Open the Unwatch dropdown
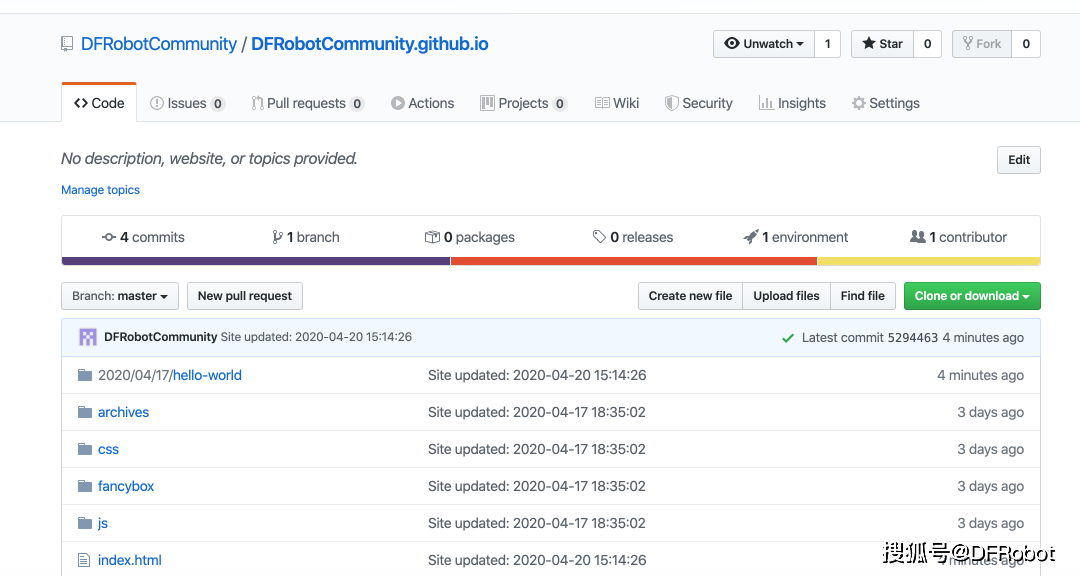Viewport: 1080px width, 576px height. 764,44
